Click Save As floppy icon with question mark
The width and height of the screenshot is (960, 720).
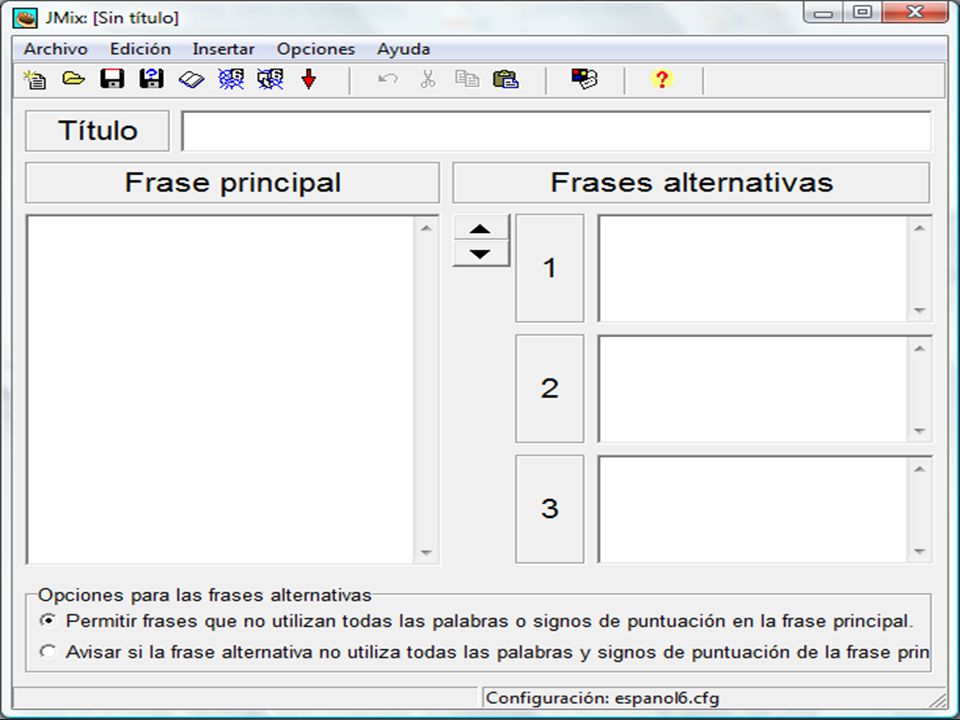(x=151, y=79)
